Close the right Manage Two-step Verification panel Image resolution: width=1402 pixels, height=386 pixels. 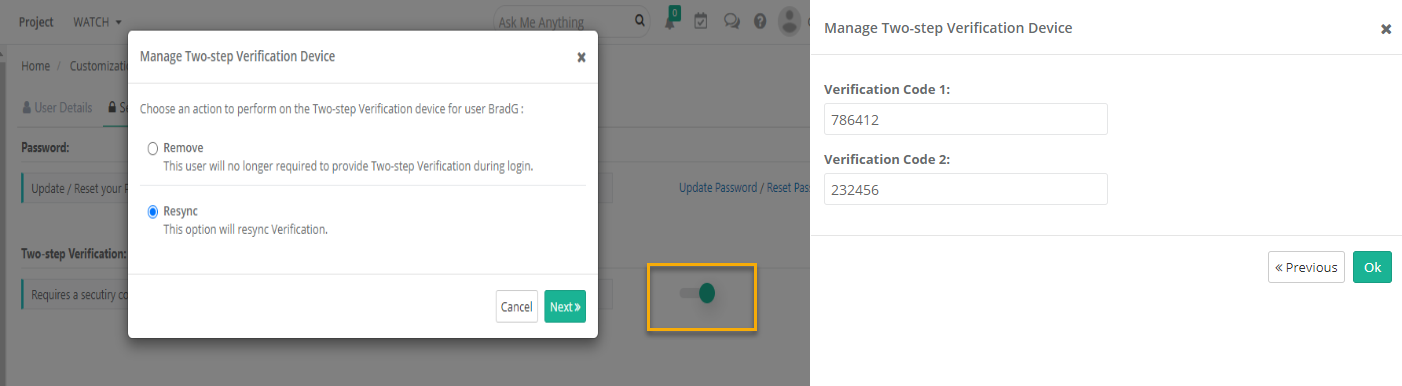1386,29
